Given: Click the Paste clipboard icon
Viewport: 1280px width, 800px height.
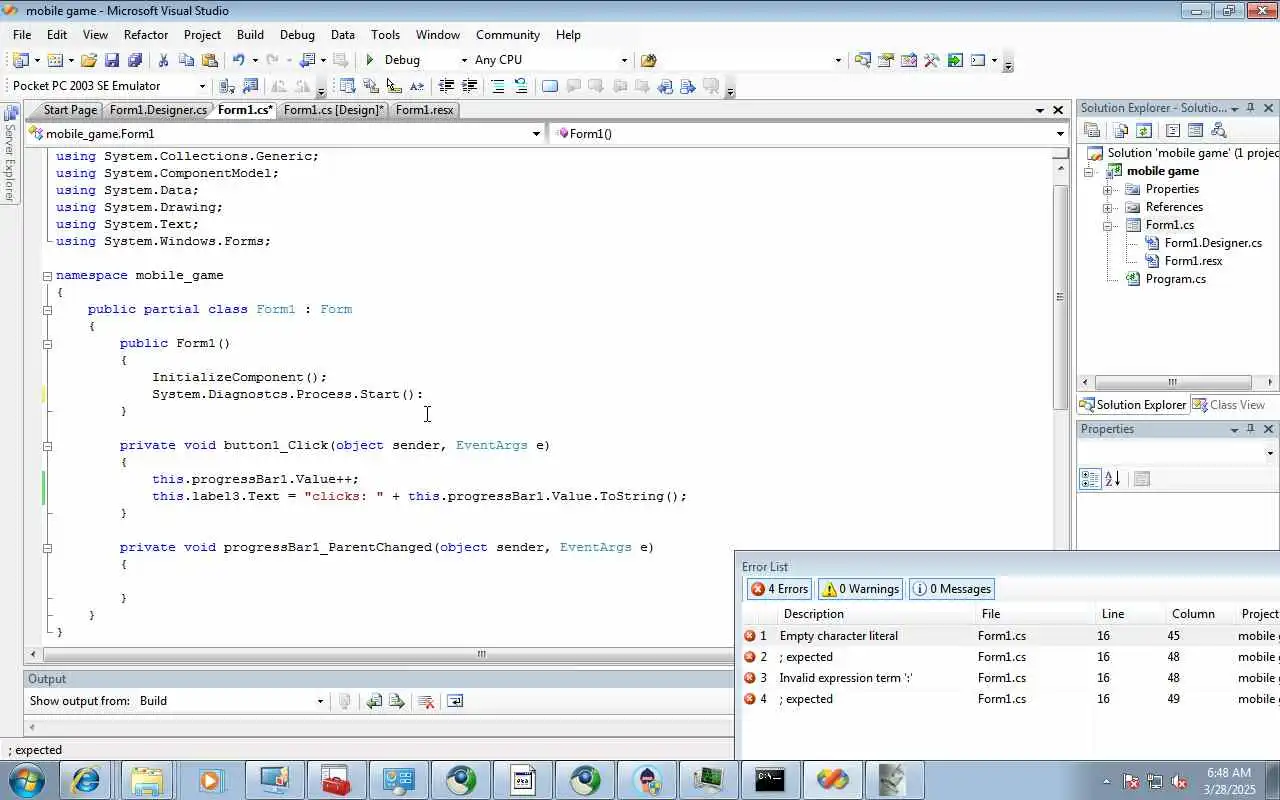Looking at the screenshot, I should coord(210,60).
